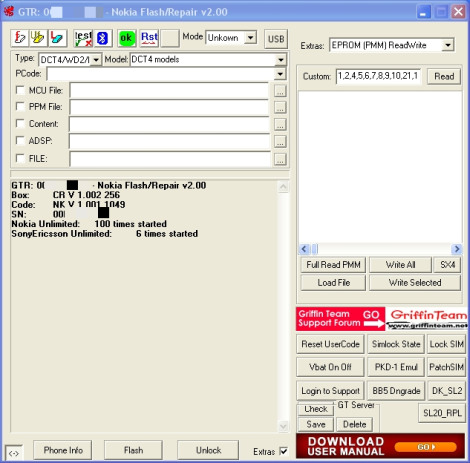Screen dimensions: 470x463
Task: Click Write Selected button
Action: click(415, 283)
